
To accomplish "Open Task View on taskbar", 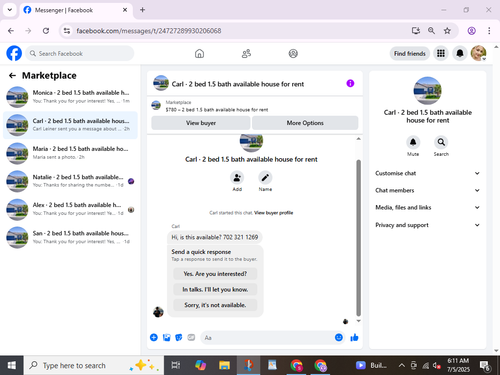I will click(176, 365).
